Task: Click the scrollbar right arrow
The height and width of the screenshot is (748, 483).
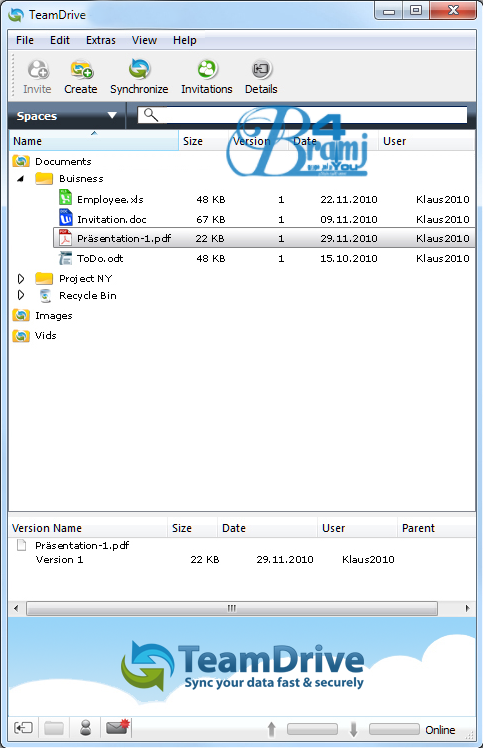Action: coord(467,608)
